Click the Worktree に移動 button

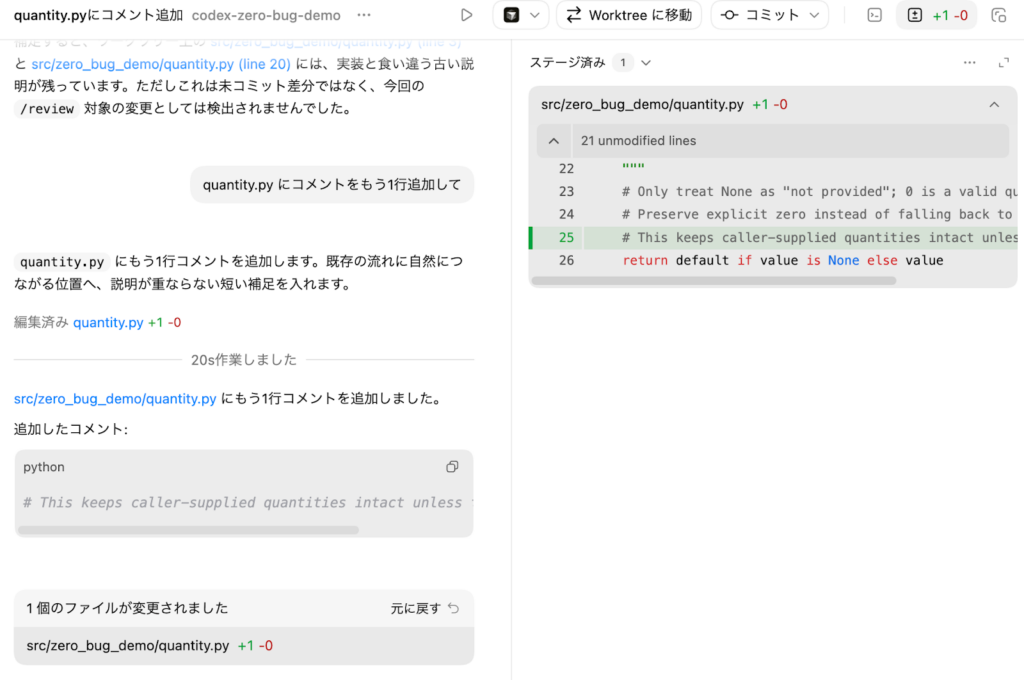628,15
